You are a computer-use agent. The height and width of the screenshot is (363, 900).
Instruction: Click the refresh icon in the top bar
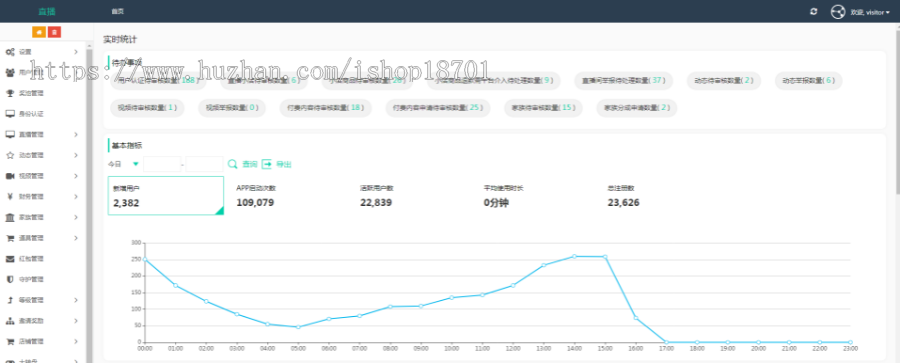(813, 11)
